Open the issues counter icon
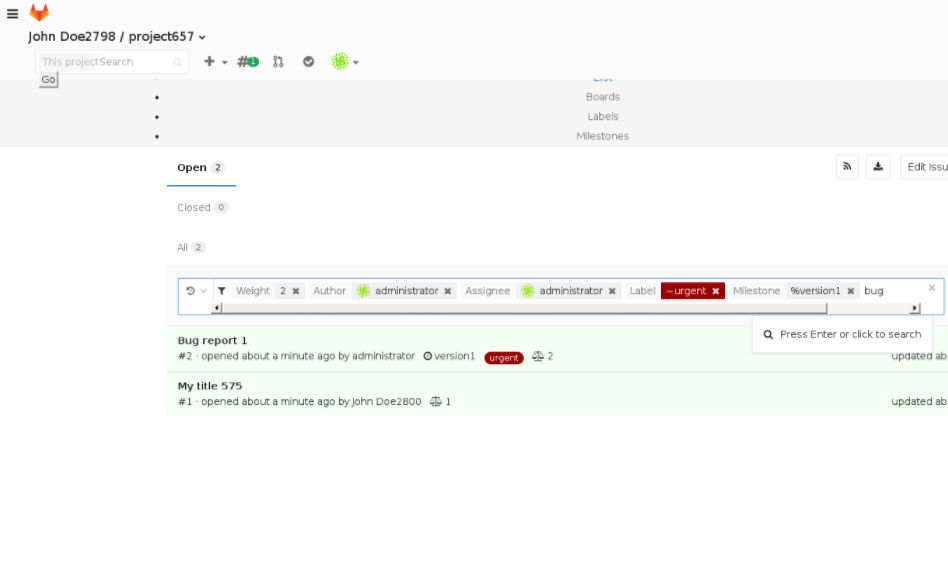Image resolution: width=948 pixels, height=567 pixels. point(247,62)
